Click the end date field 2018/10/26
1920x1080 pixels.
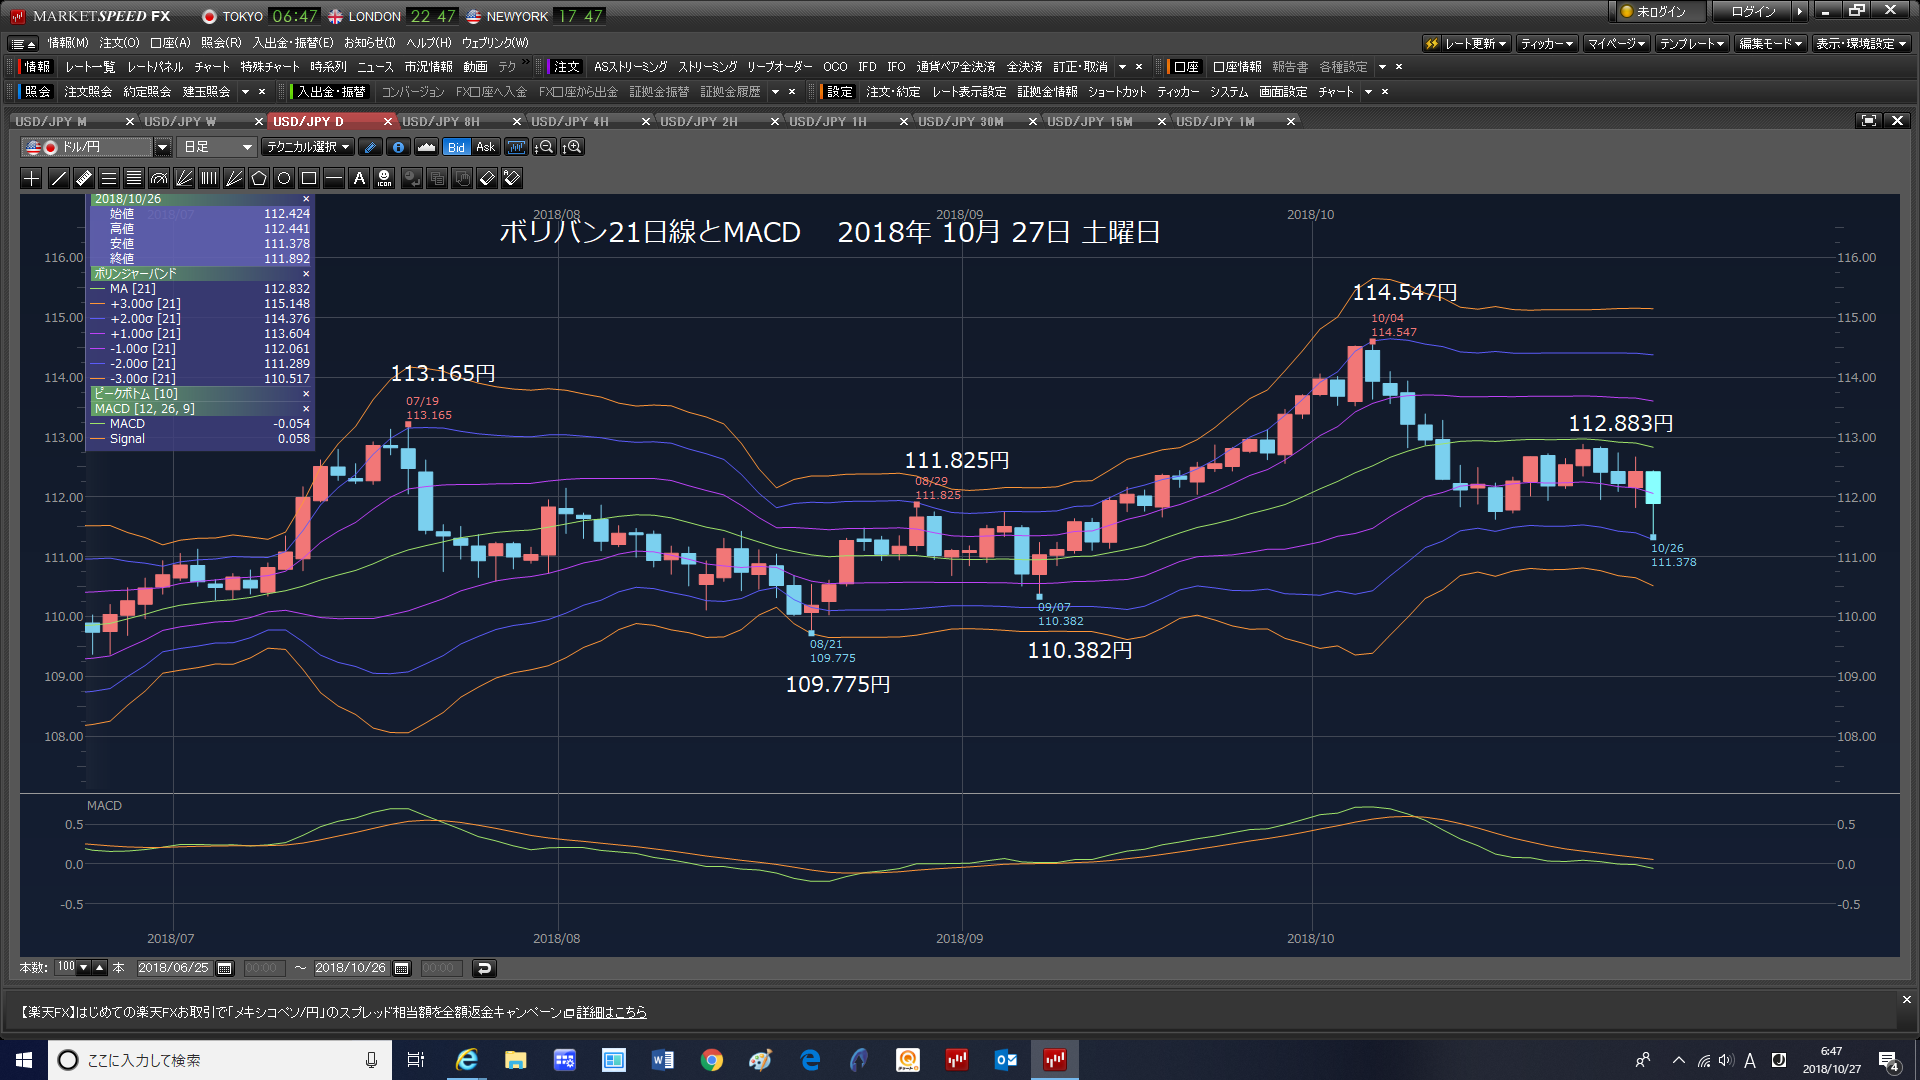click(x=350, y=968)
